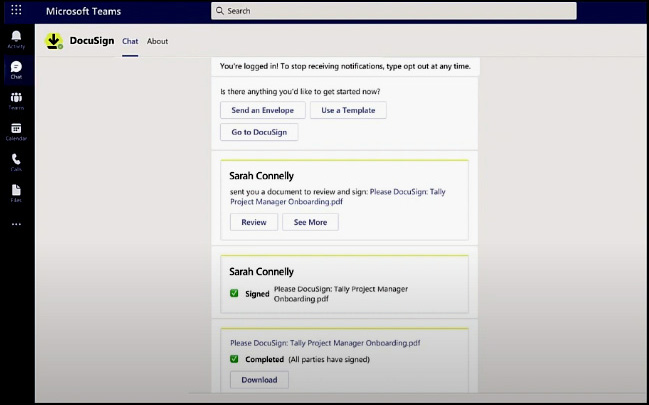Click green check next to Completed

[x=234, y=359]
